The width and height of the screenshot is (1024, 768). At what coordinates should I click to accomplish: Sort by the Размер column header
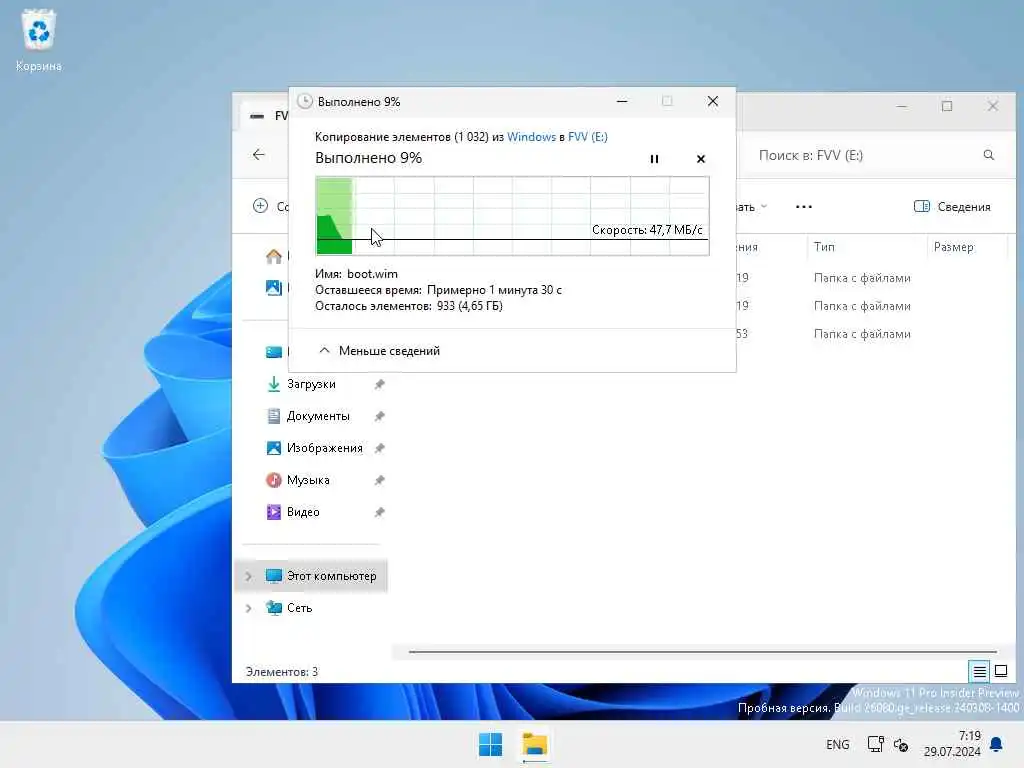953,247
